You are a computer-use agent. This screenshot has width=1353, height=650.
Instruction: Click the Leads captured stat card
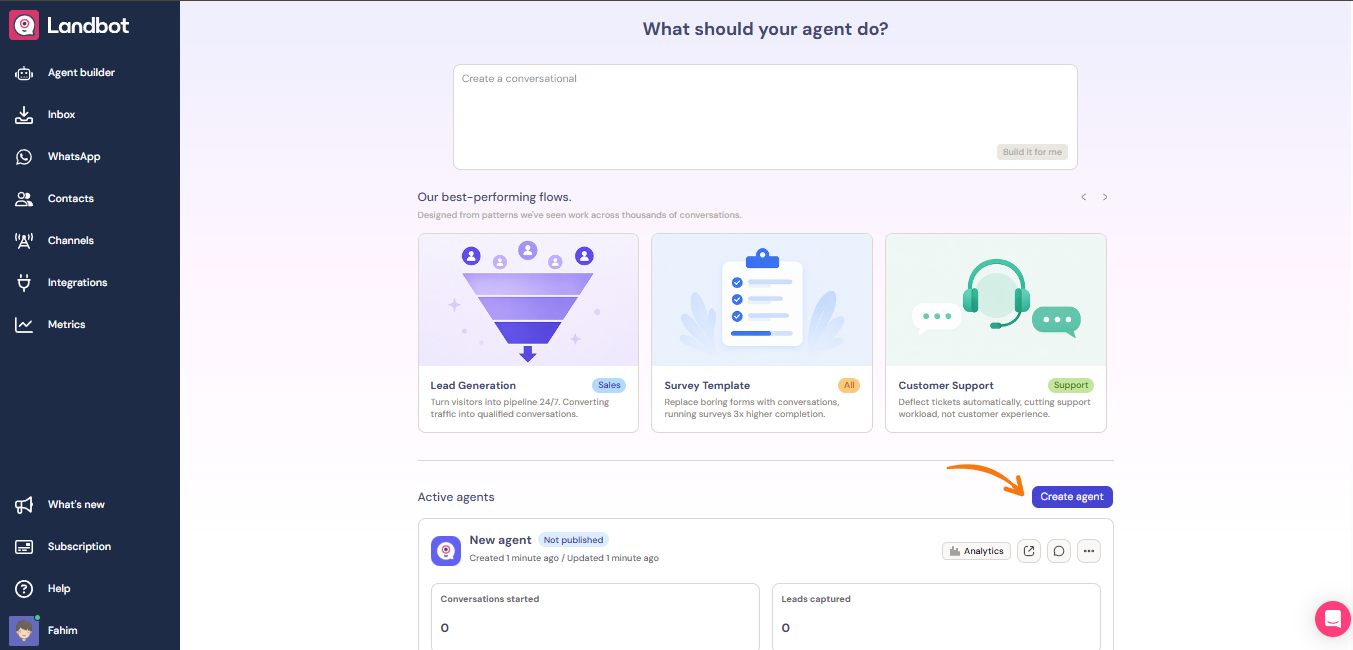click(x=936, y=617)
